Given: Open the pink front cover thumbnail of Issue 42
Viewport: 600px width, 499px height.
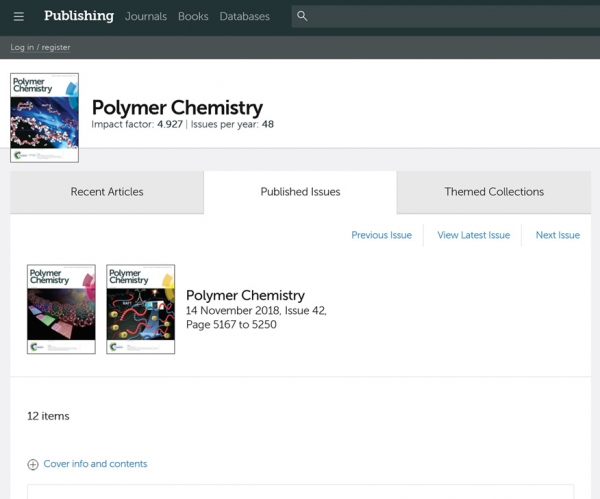Looking at the screenshot, I should (61, 309).
